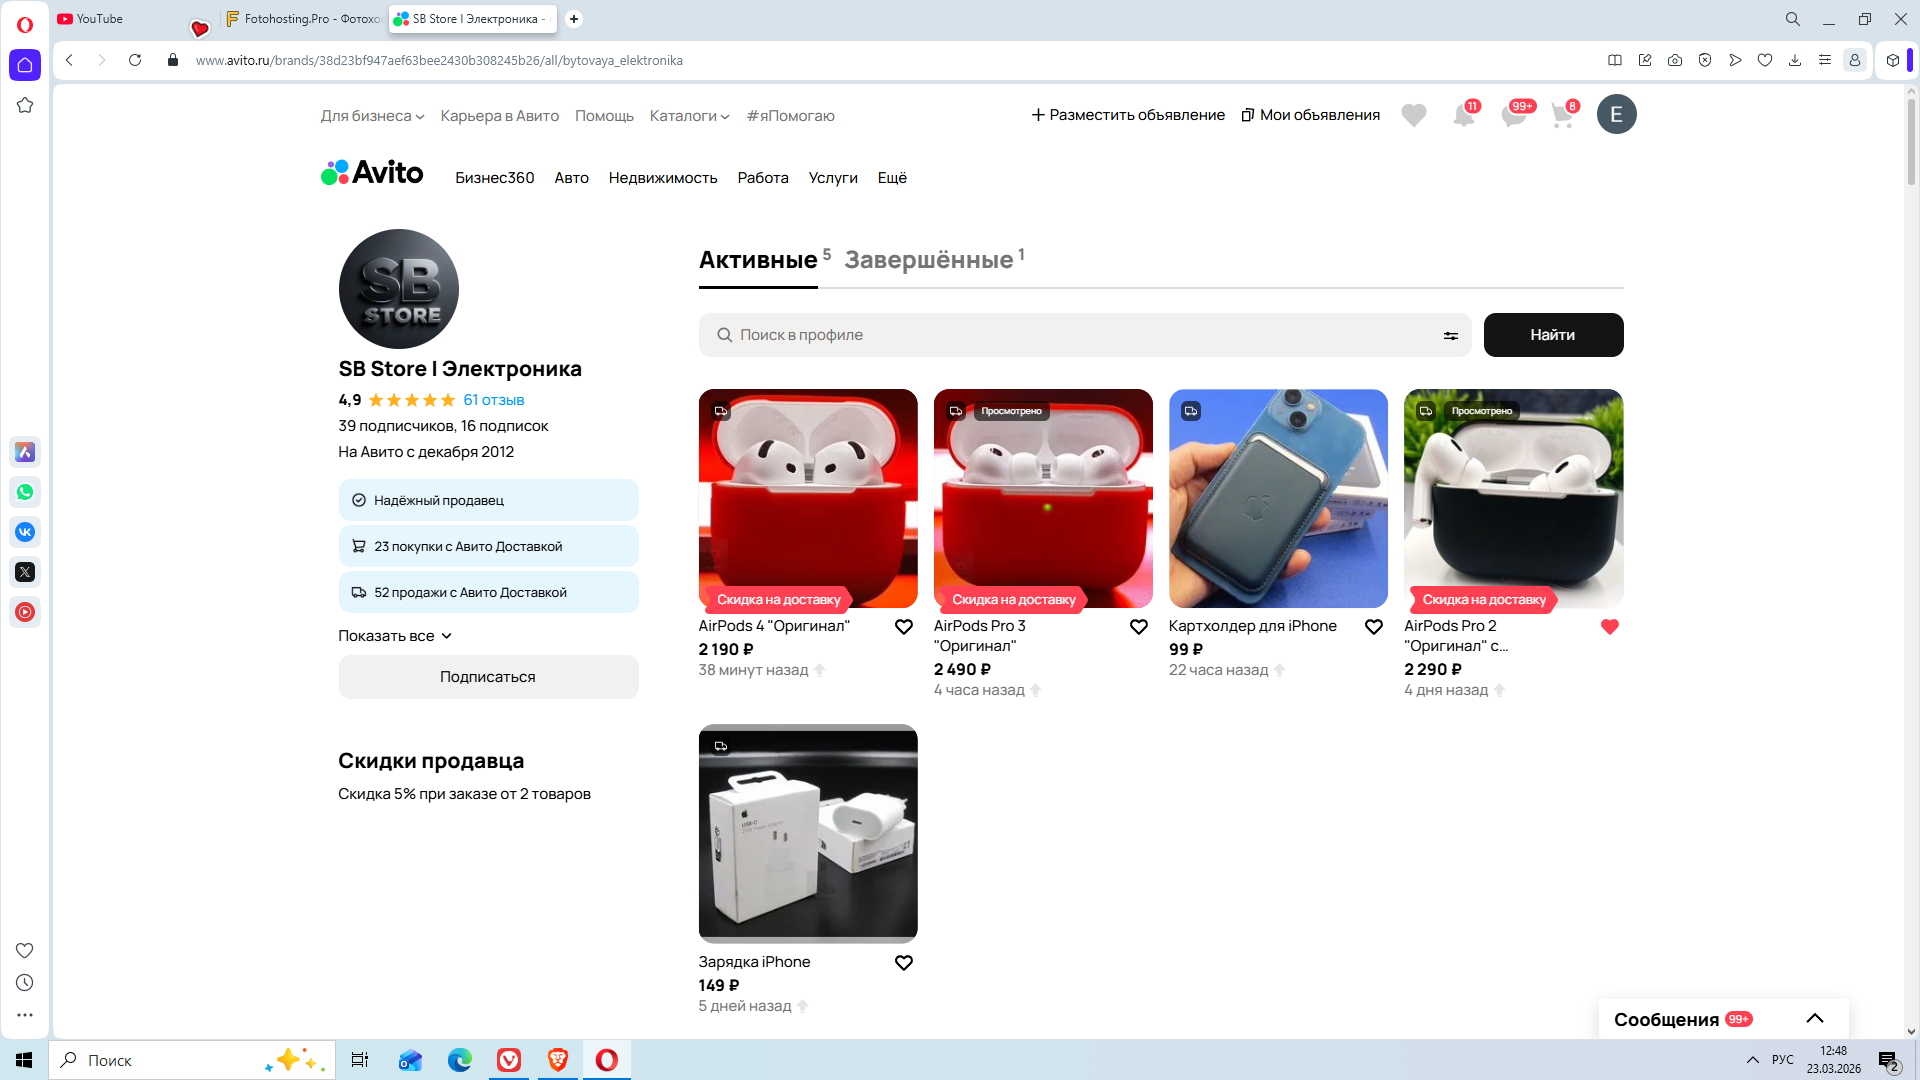Viewport: 1920px width, 1080px height.
Task: Click the Подписаться button
Action: (488, 677)
